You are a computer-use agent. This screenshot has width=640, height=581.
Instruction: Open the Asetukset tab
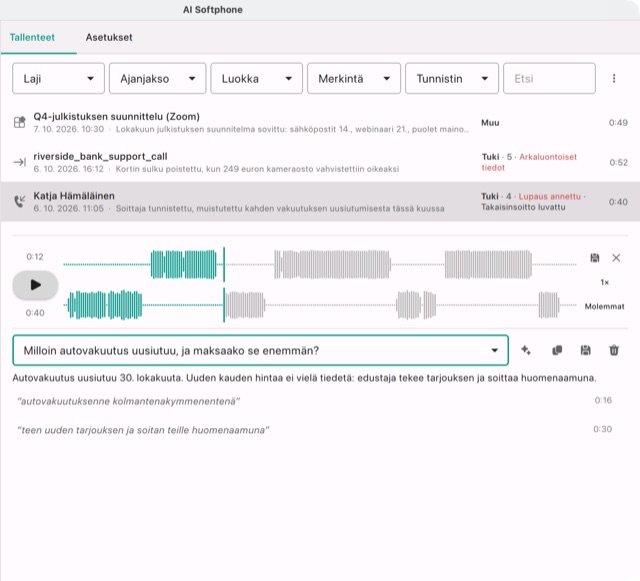click(109, 37)
